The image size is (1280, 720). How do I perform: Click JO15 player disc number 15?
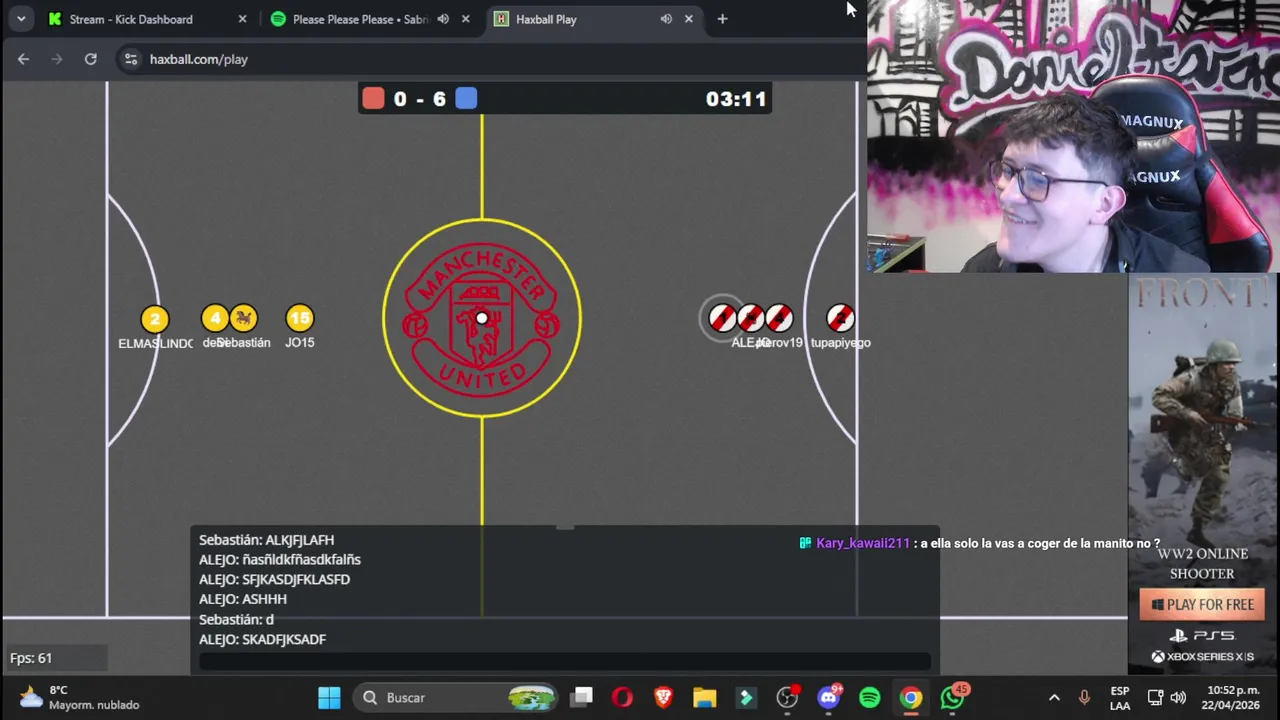tap(299, 318)
